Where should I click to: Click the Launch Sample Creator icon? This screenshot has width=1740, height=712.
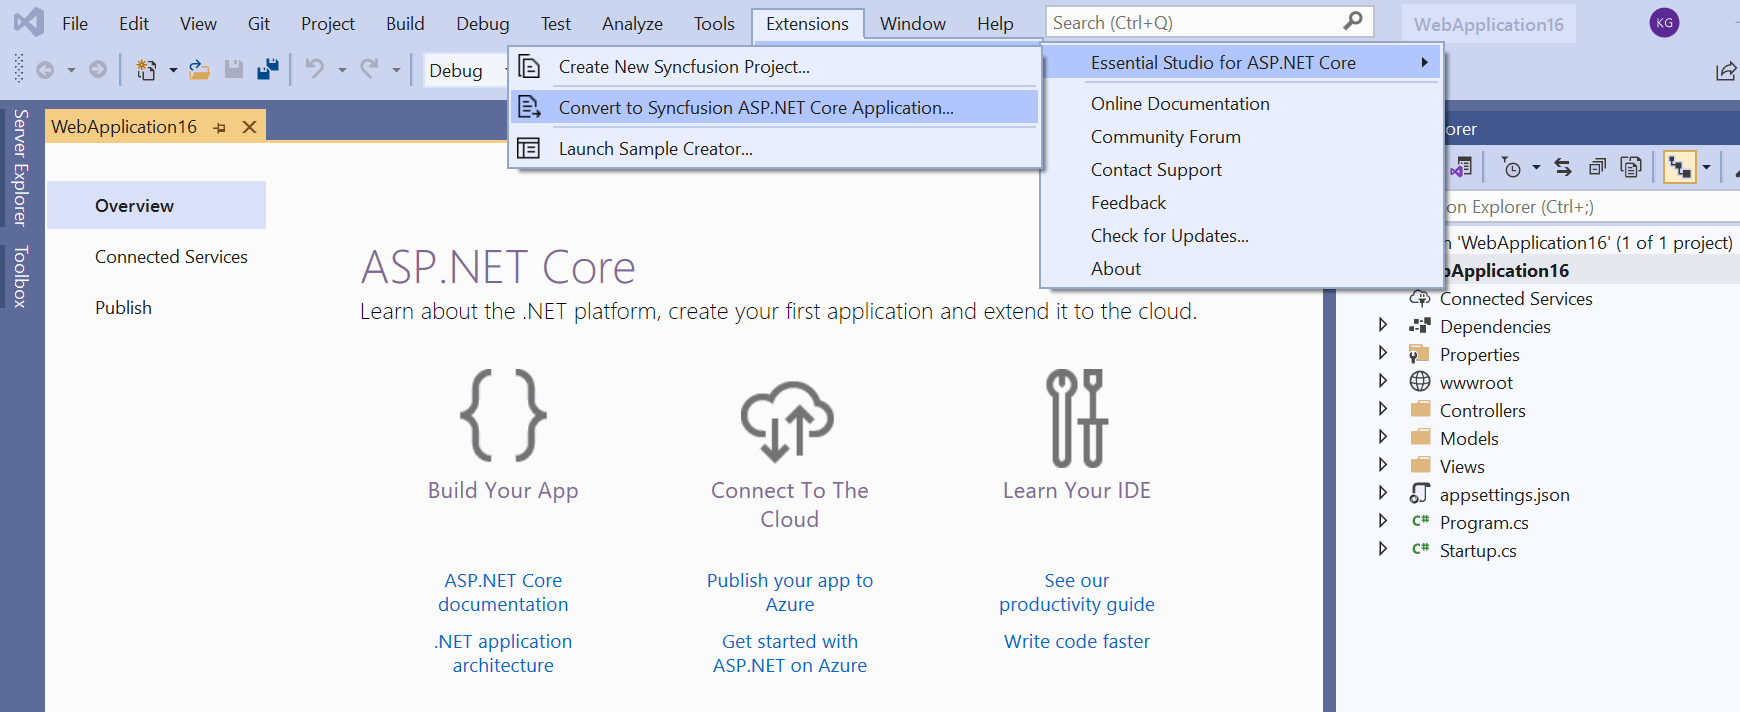529,149
